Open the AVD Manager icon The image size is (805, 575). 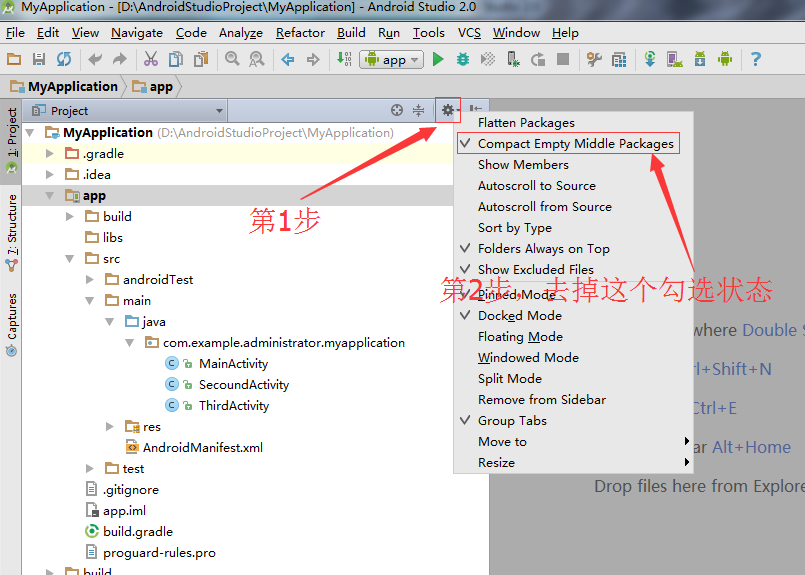[x=675, y=60]
